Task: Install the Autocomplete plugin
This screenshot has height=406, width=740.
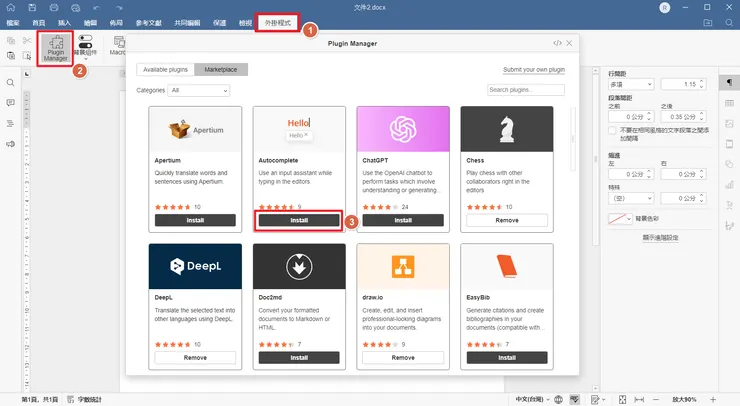Action: coord(299,220)
